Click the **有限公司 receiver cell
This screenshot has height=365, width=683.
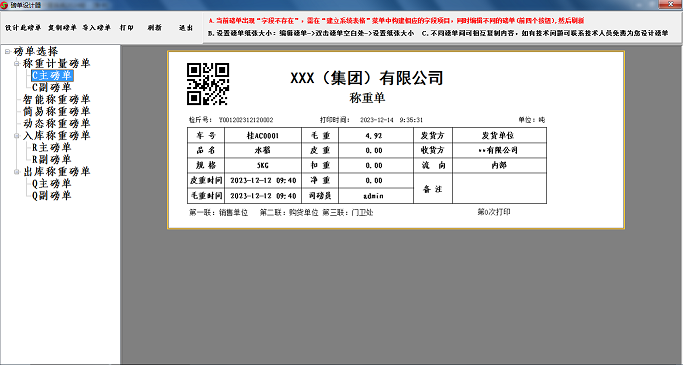click(x=499, y=150)
